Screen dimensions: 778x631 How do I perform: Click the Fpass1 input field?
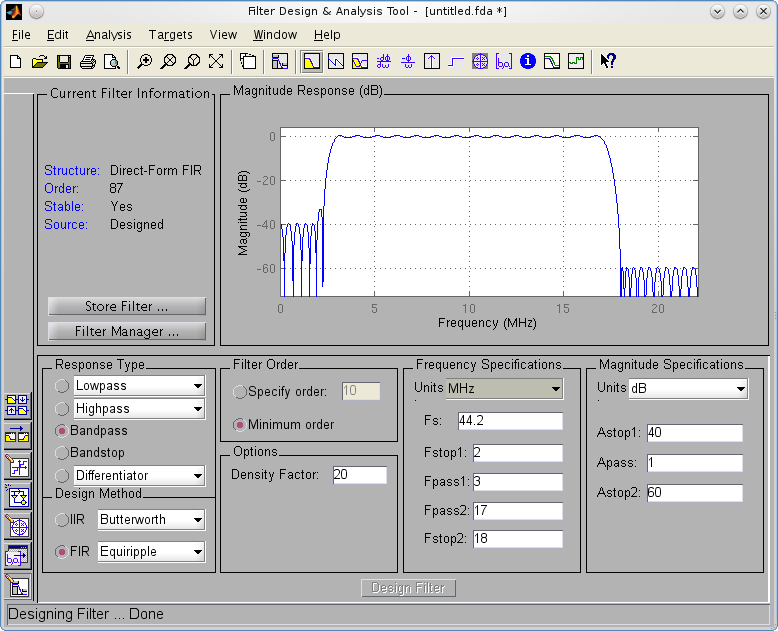coord(518,483)
